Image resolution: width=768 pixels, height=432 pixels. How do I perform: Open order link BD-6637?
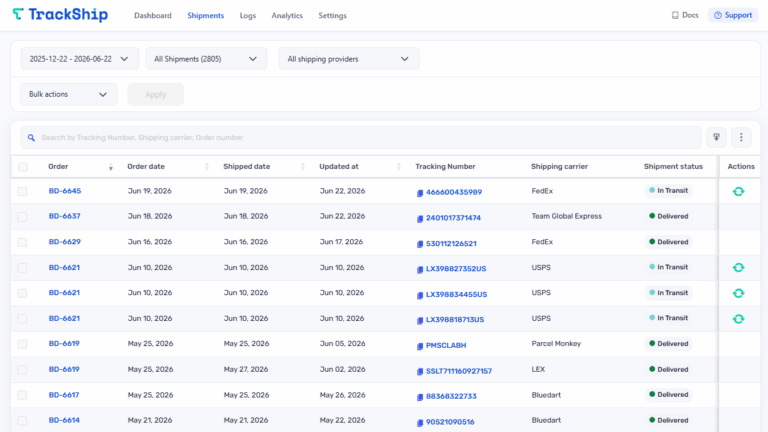[x=64, y=216]
